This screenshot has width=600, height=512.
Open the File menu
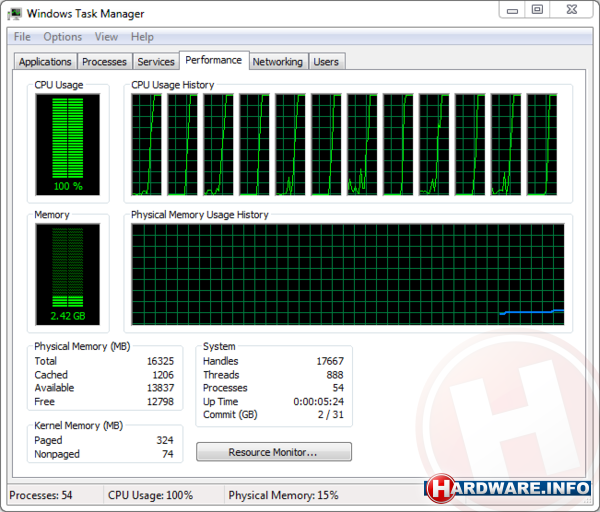coord(22,37)
